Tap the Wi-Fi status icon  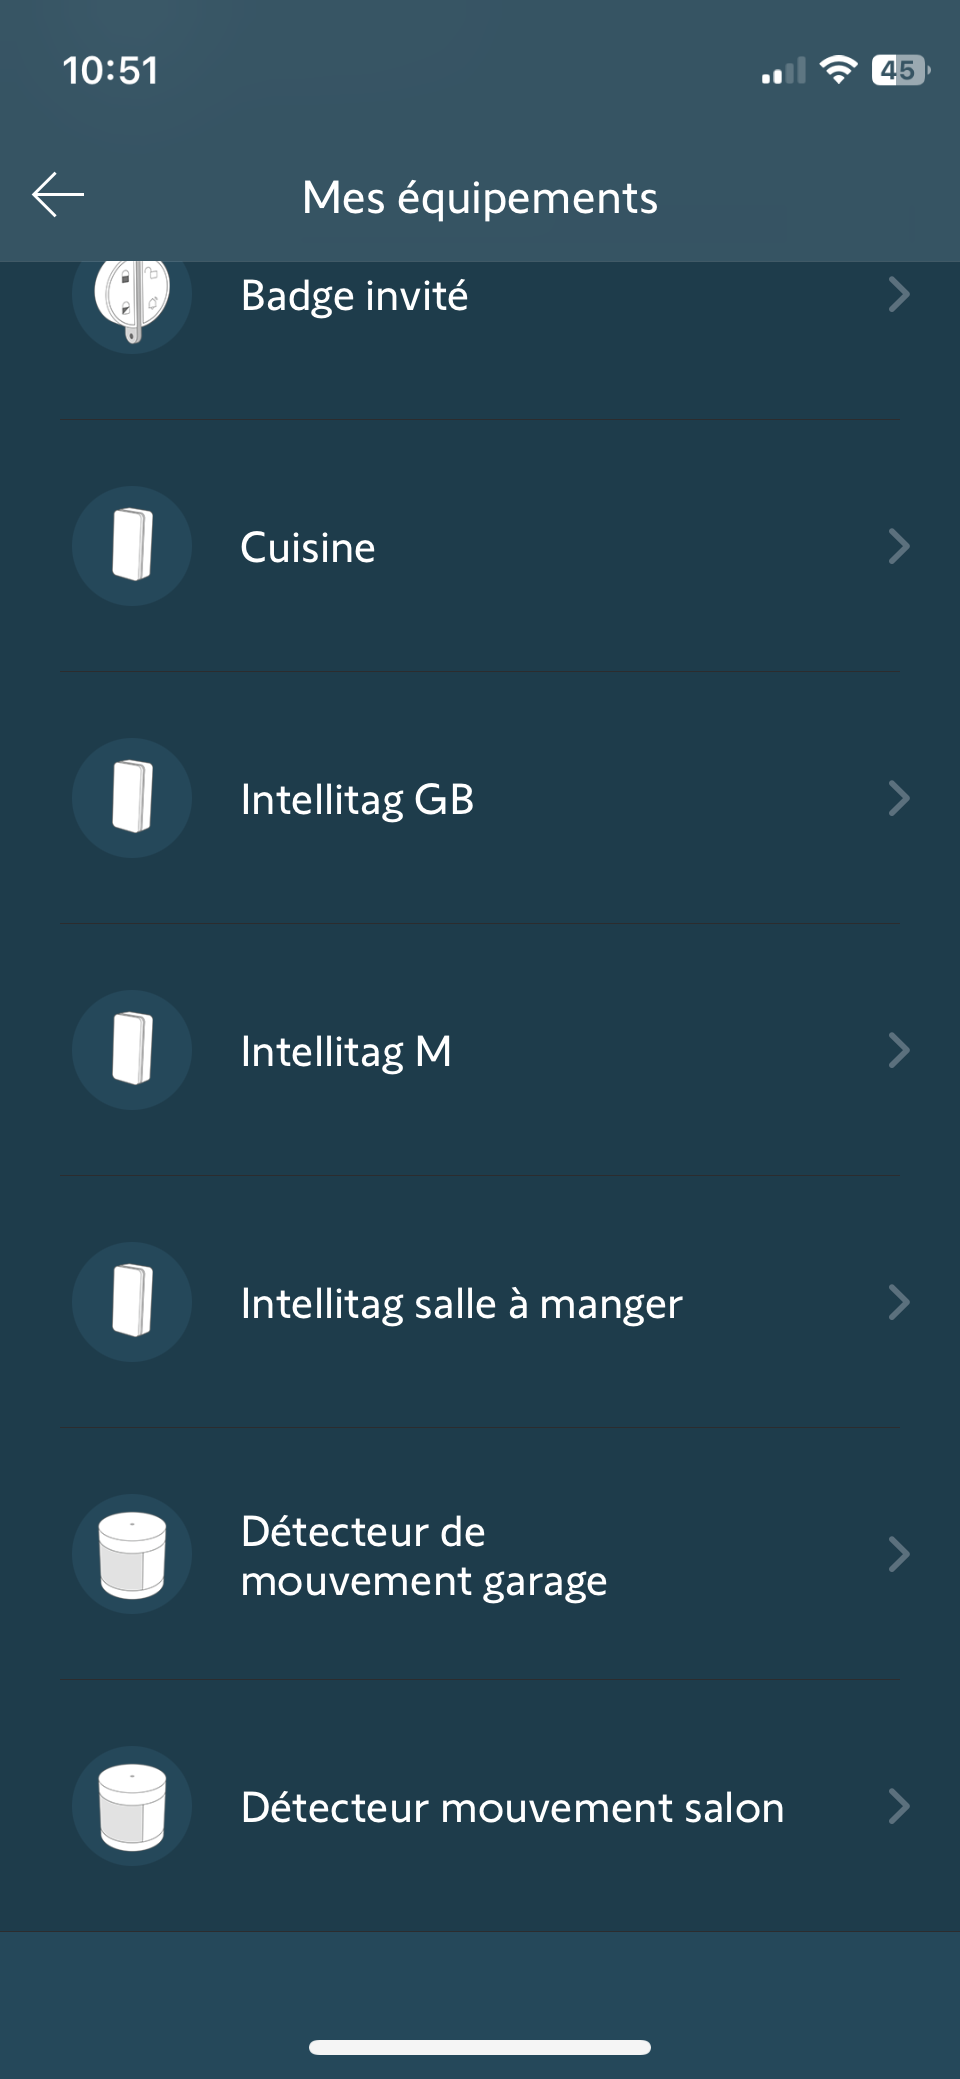tap(838, 70)
